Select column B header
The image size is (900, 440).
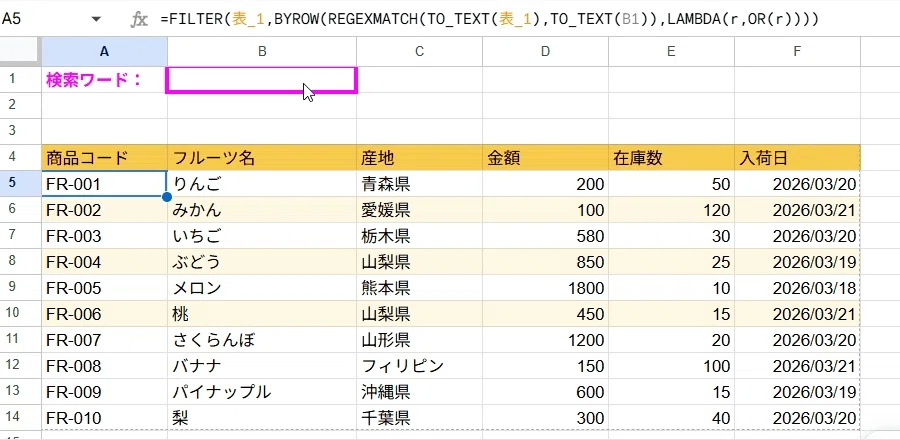pyautogui.click(x=262, y=51)
